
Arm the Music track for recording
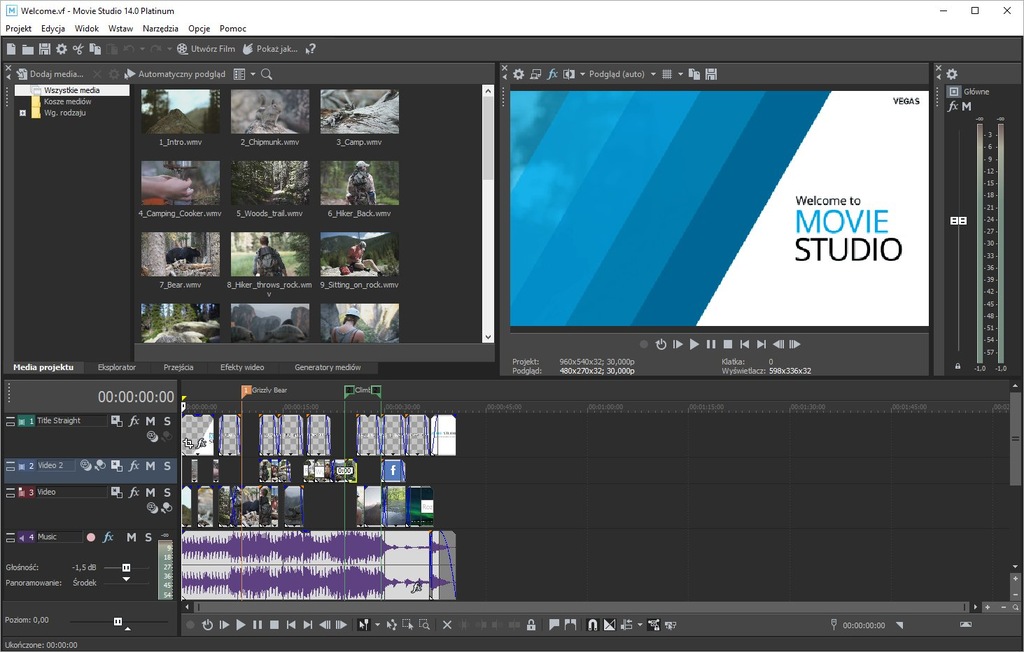pyautogui.click(x=91, y=537)
